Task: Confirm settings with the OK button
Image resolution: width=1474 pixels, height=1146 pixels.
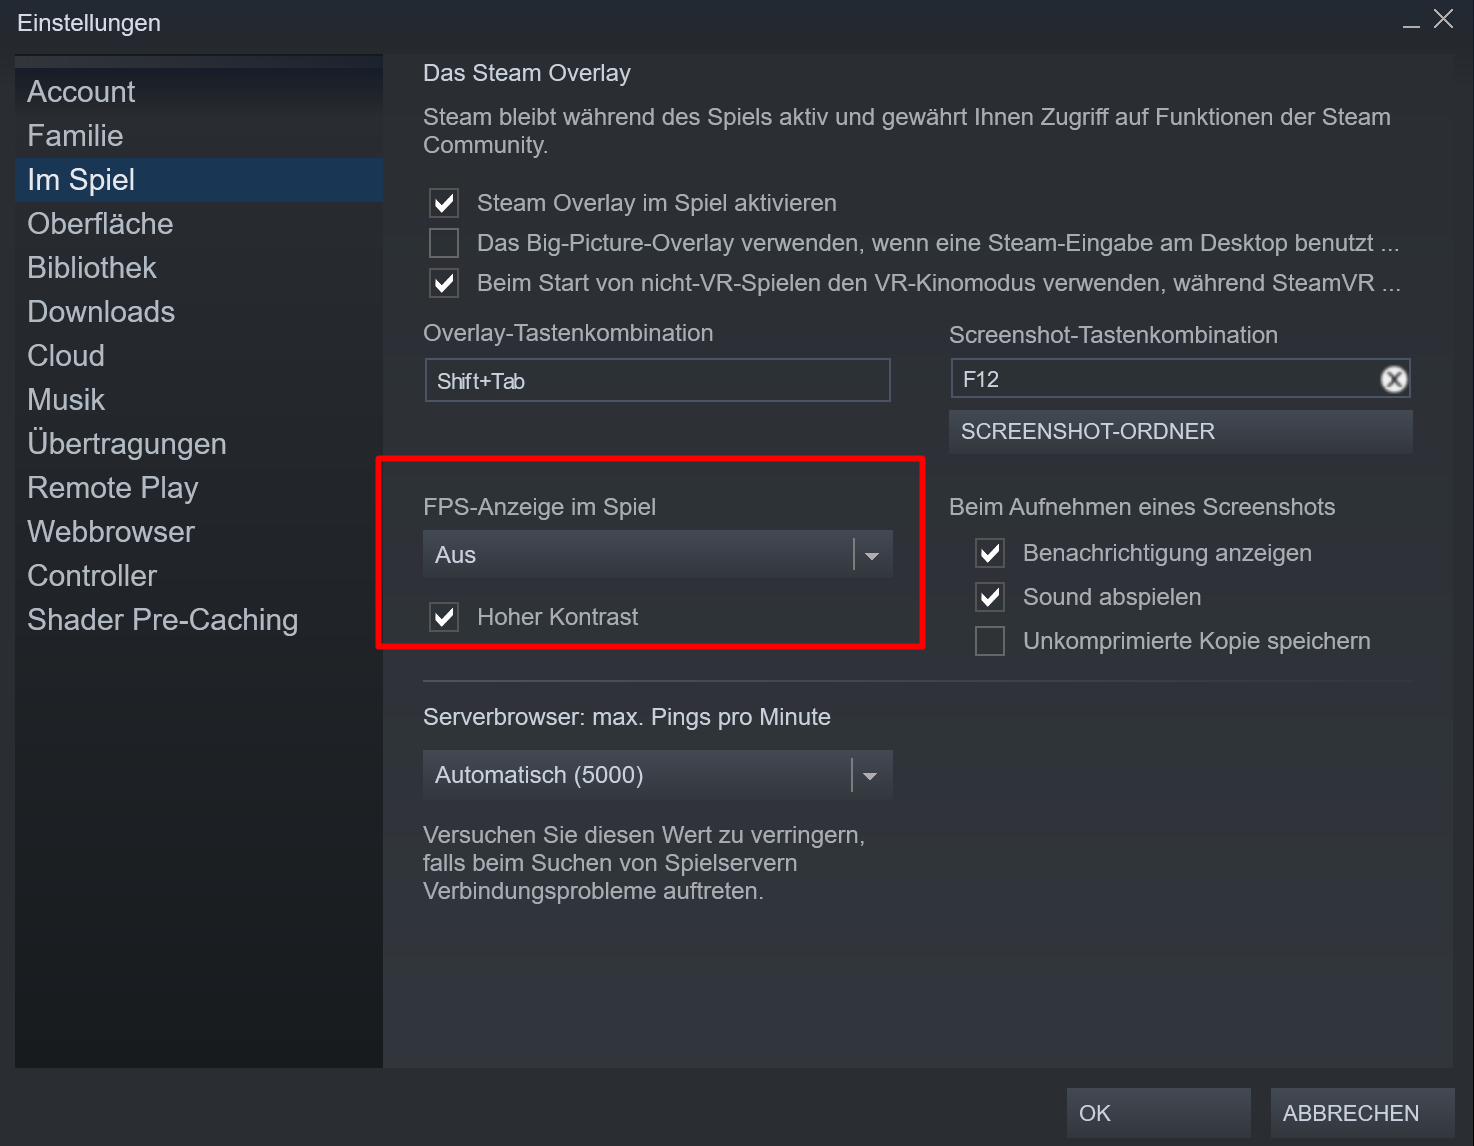Action: [1157, 1113]
